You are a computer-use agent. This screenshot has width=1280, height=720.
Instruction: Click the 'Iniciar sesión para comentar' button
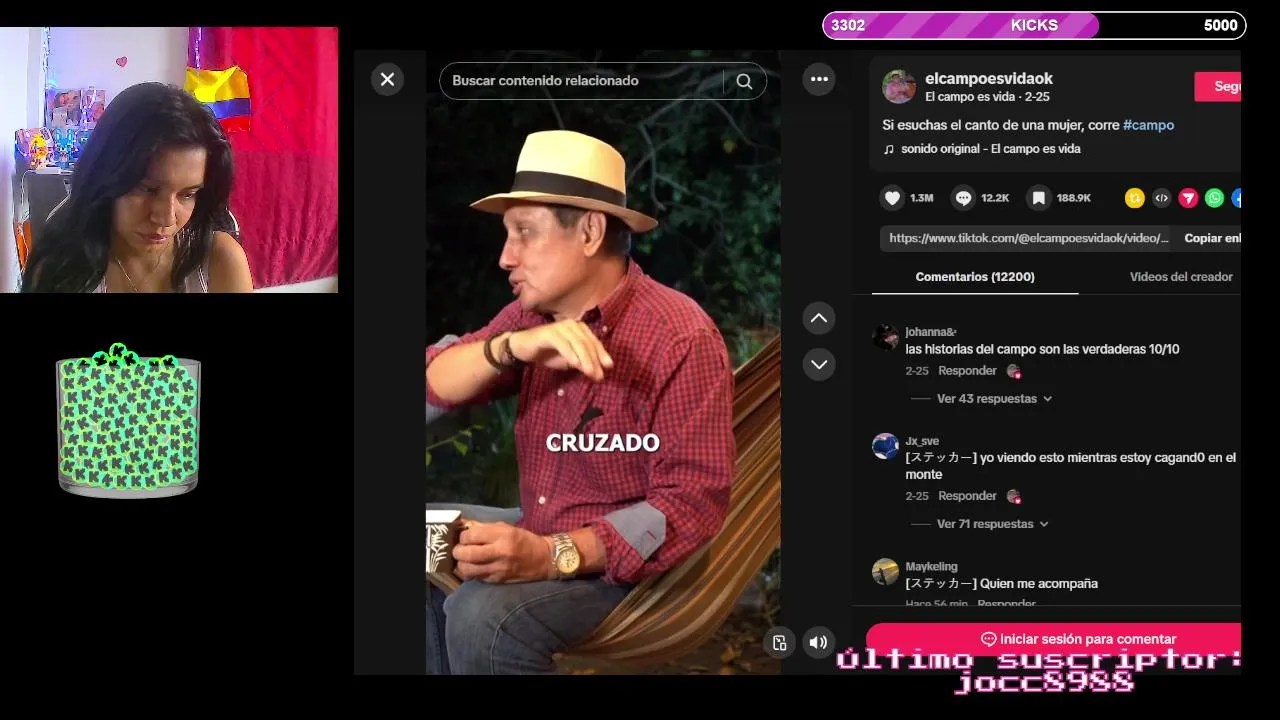pyautogui.click(x=1054, y=639)
